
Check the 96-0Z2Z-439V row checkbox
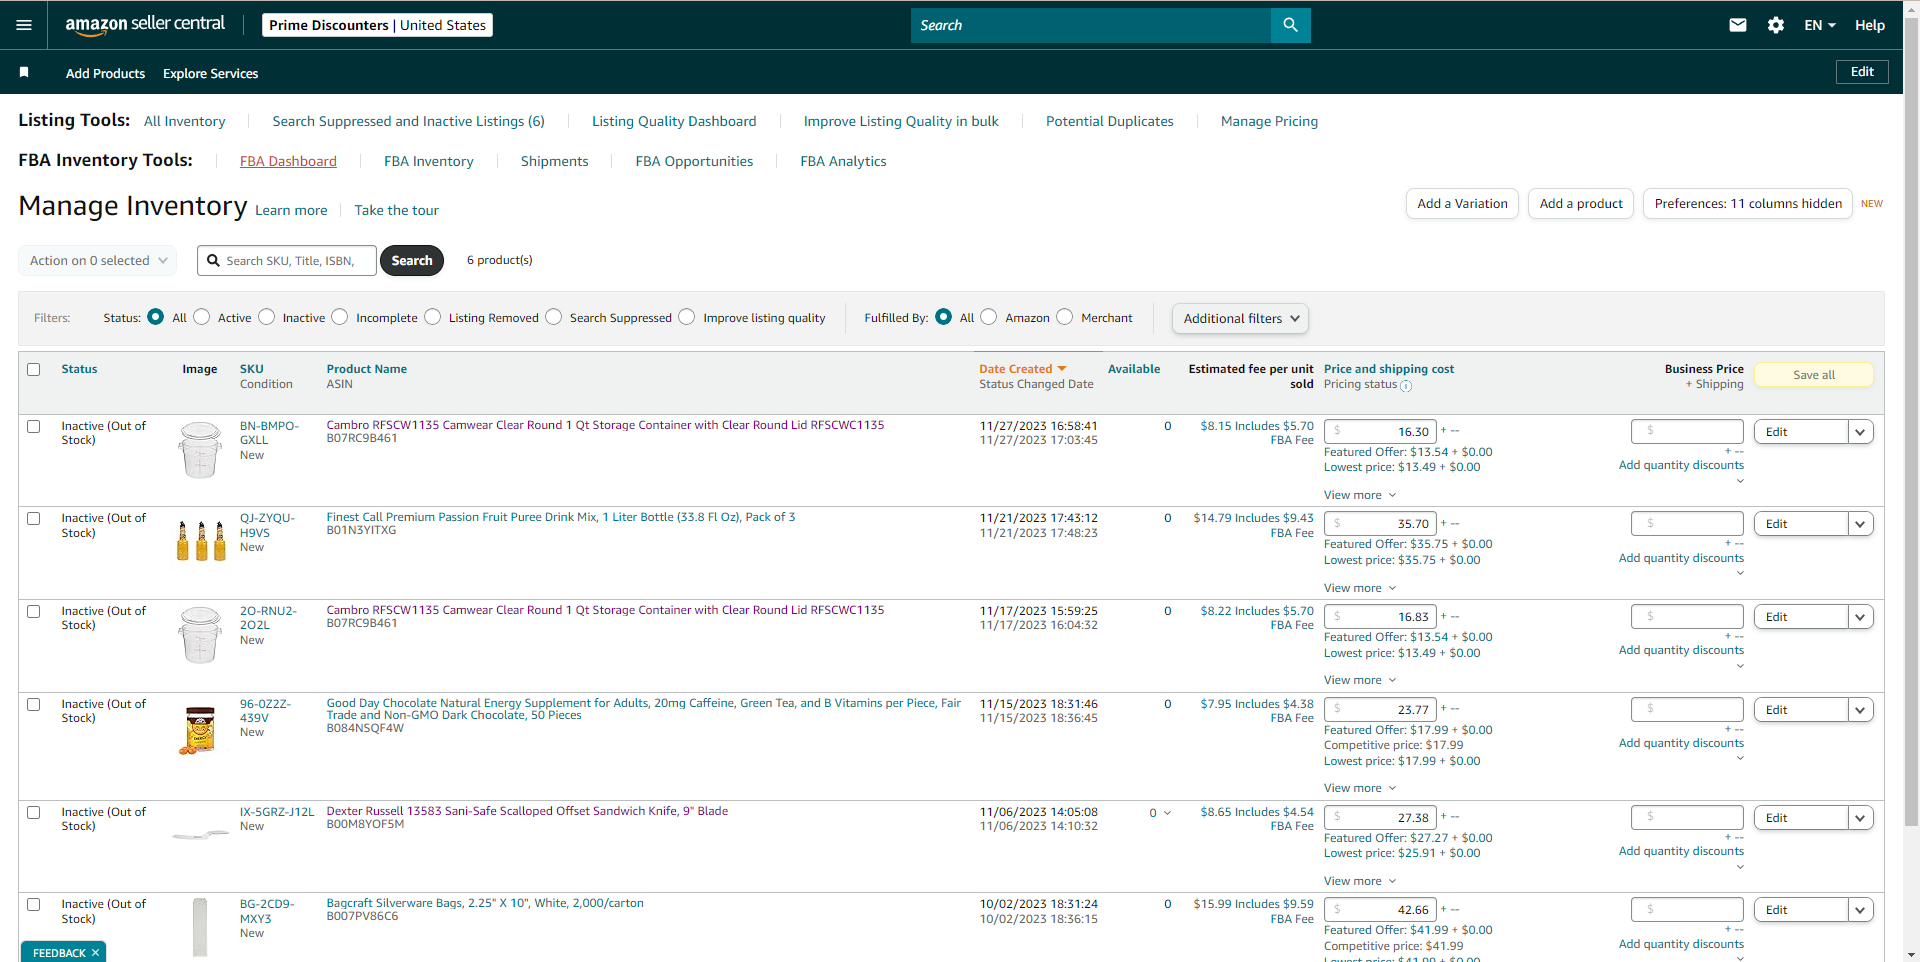(34, 704)
